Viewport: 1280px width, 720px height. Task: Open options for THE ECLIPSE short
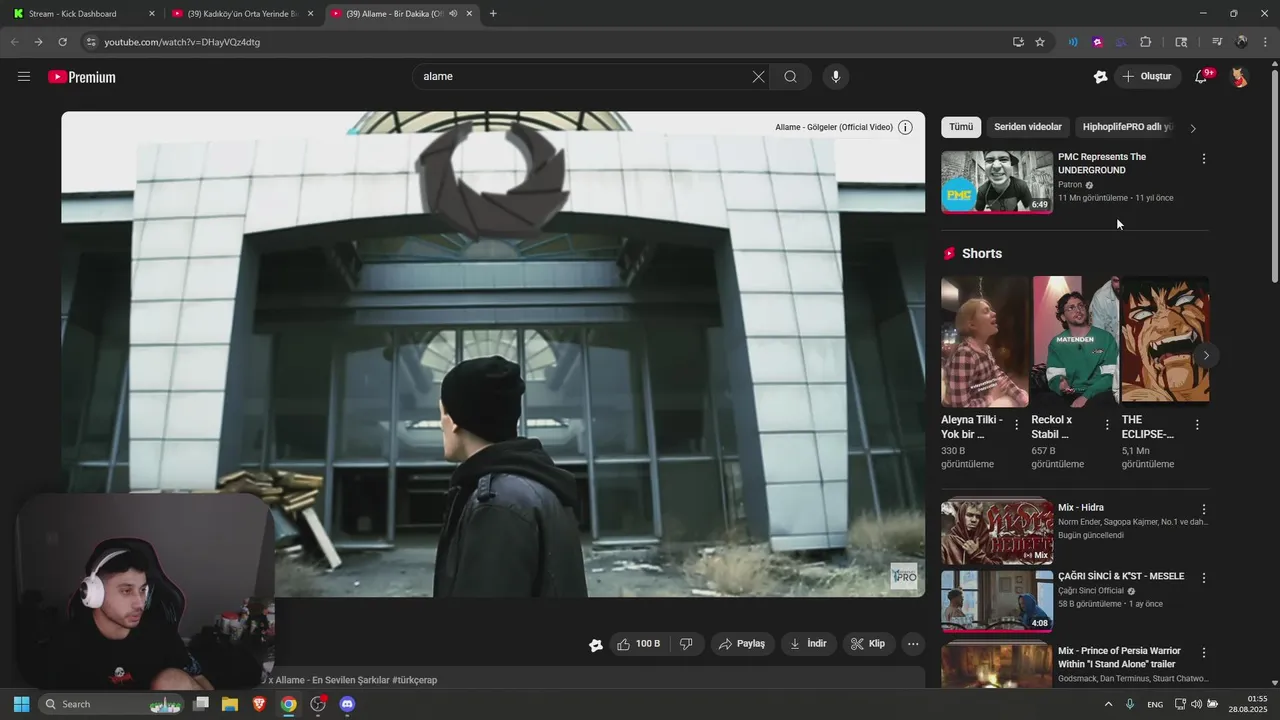point(1197,425)
